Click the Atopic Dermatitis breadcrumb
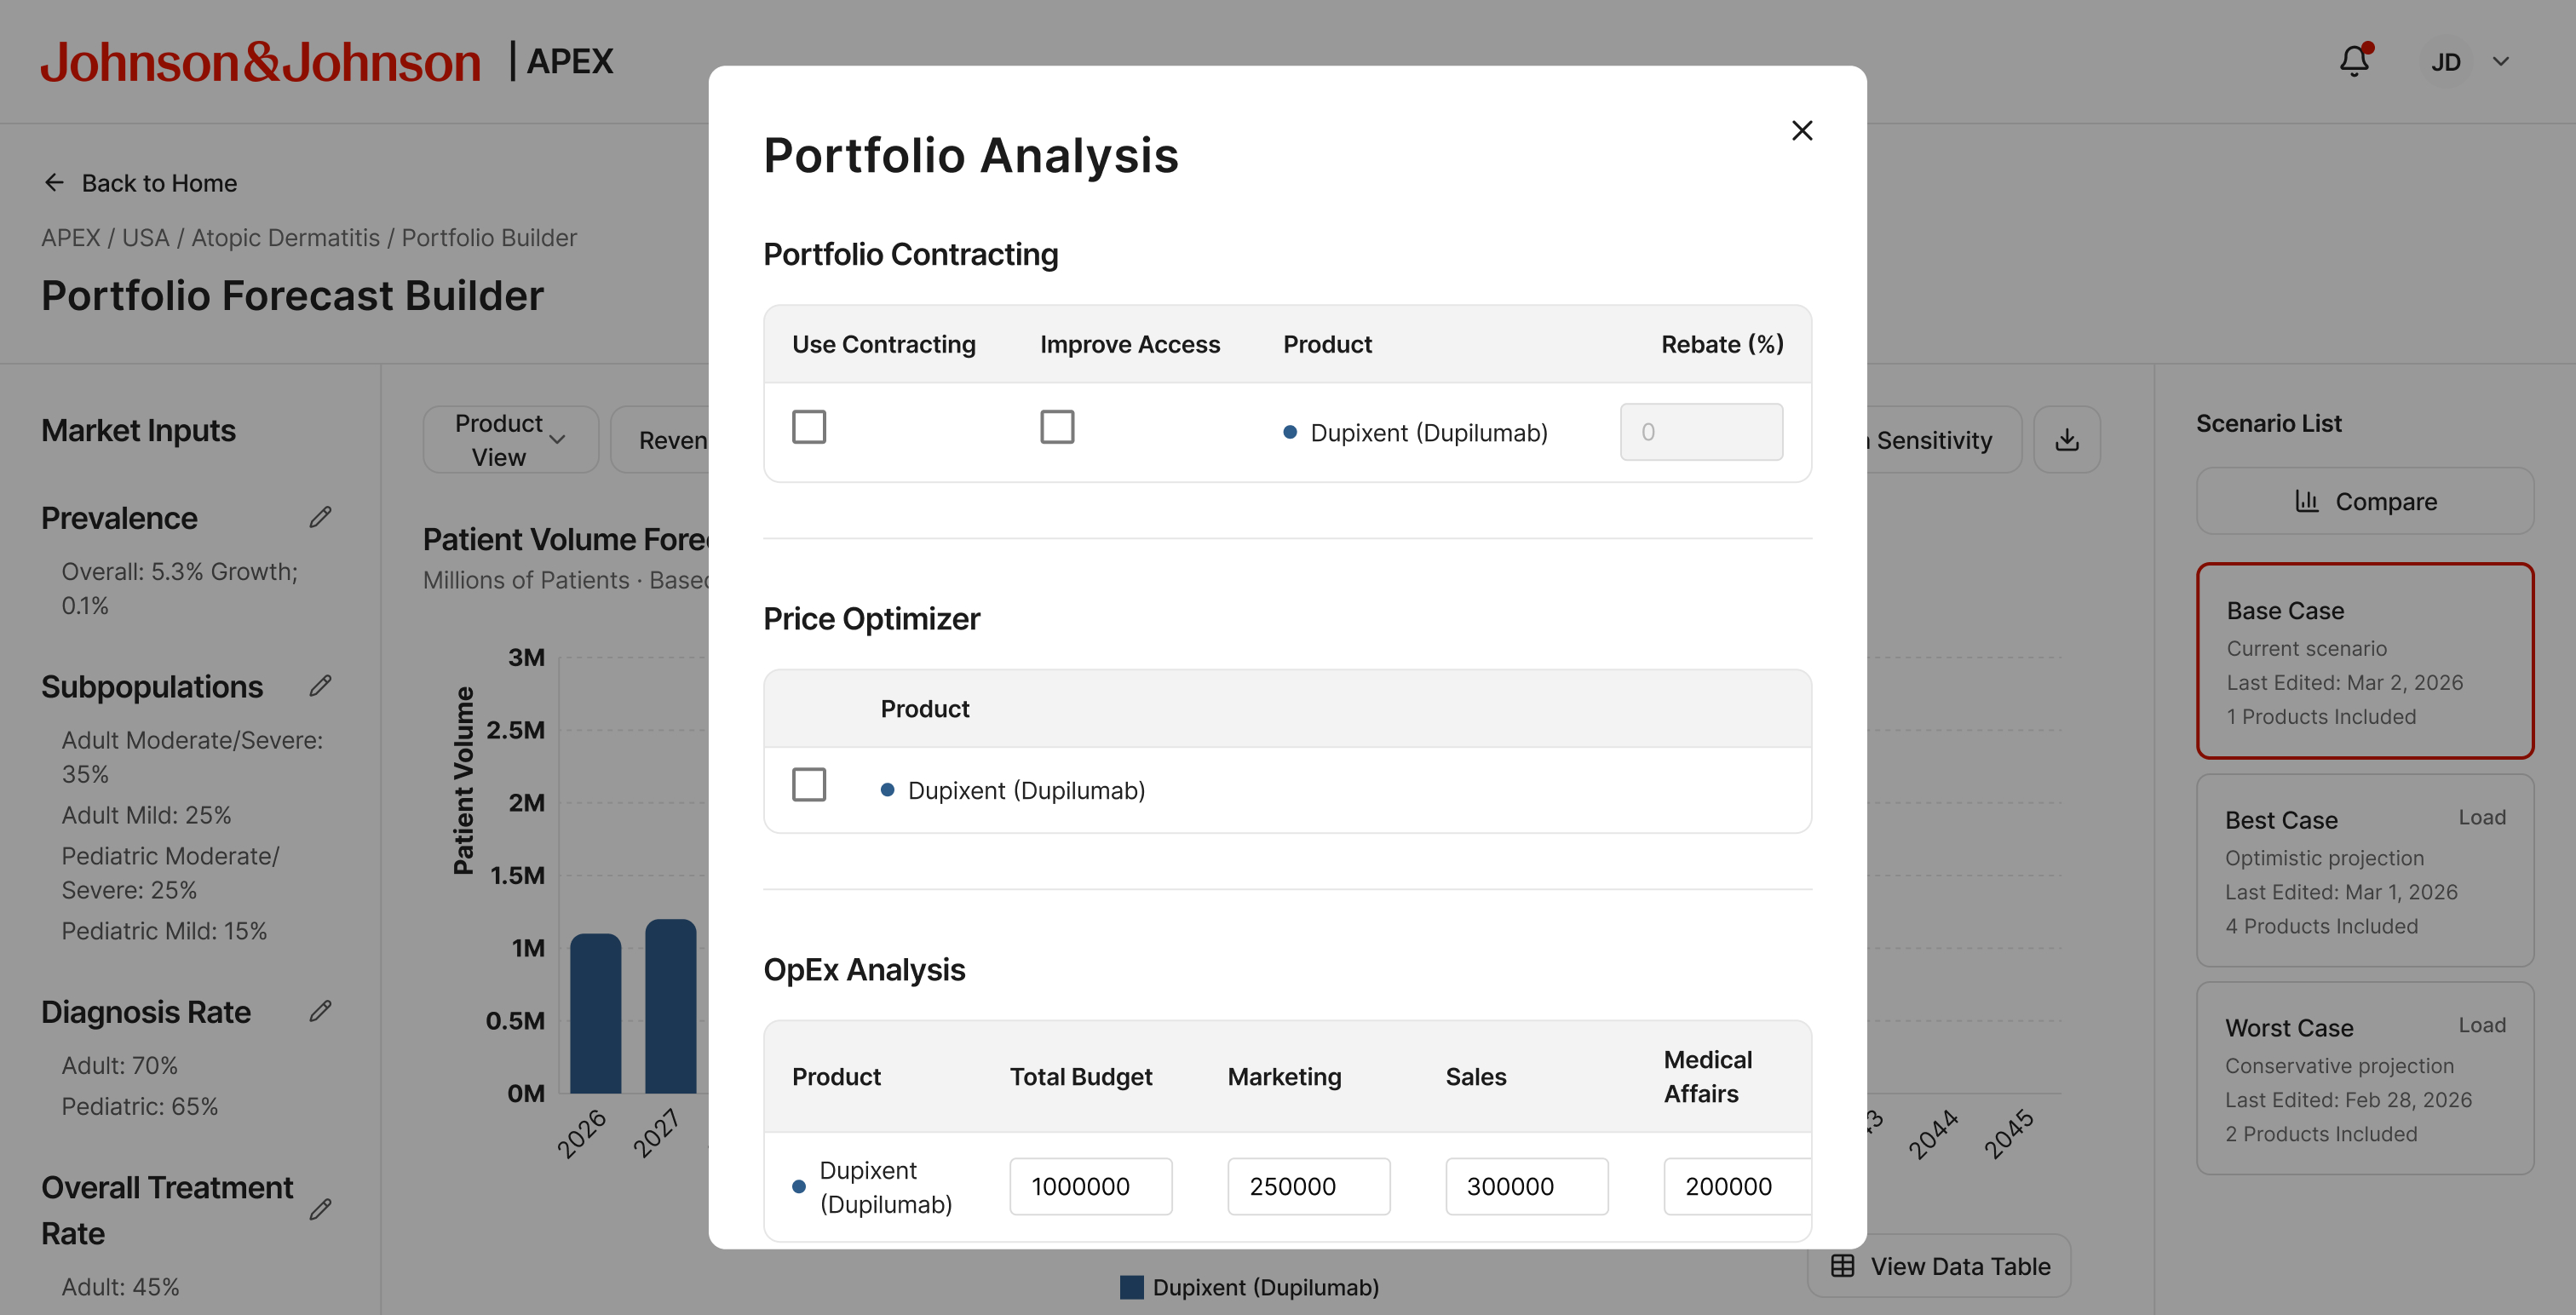 tap(285, 238)
